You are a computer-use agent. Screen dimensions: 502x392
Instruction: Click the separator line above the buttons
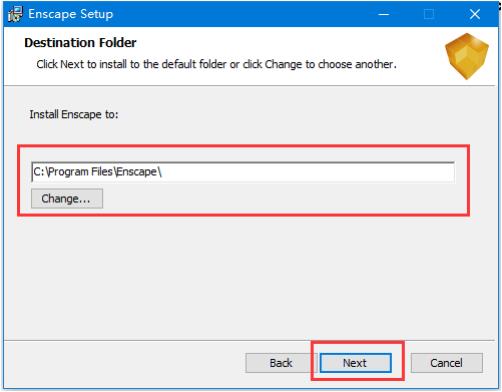point(250,340)
